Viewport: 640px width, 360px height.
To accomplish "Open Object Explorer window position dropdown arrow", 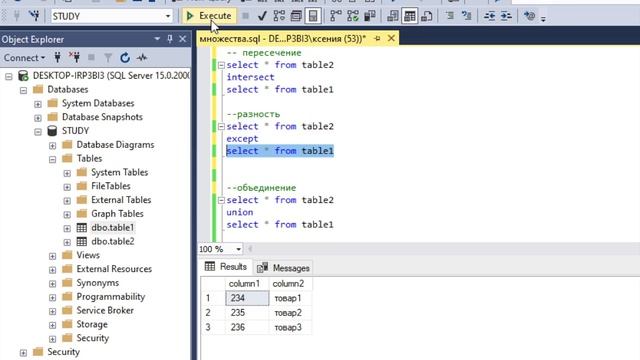I will (x=157, y=39).
